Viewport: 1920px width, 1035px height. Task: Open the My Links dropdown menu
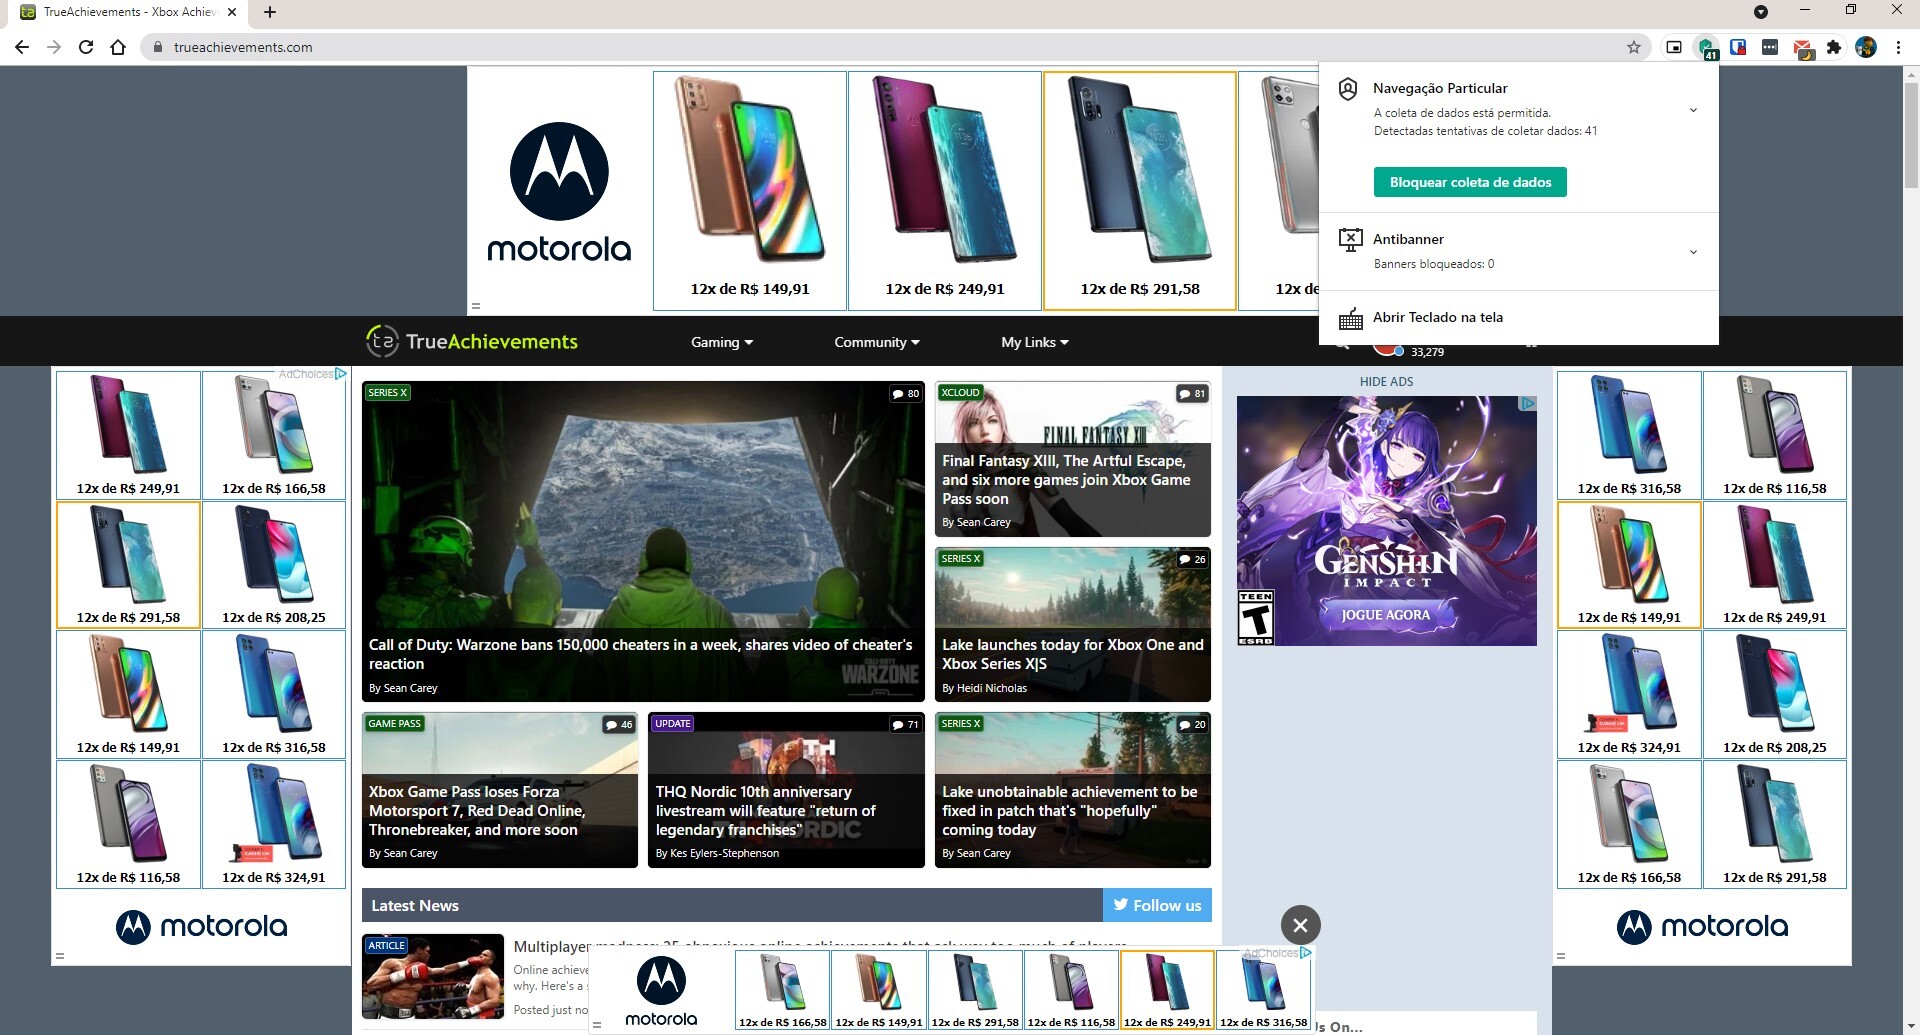[x=1034, y=342]
